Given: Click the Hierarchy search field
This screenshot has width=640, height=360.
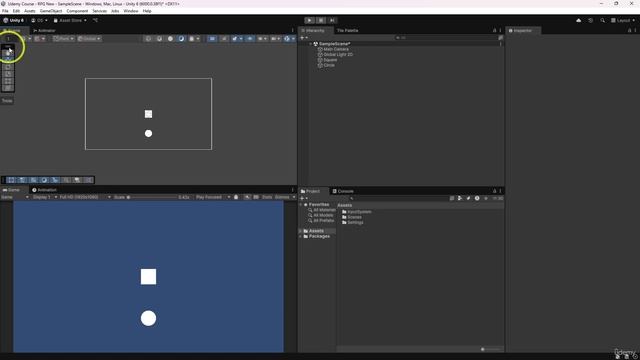Looking at the screenshot, I should pyautogui.click(x=445, y=38).
